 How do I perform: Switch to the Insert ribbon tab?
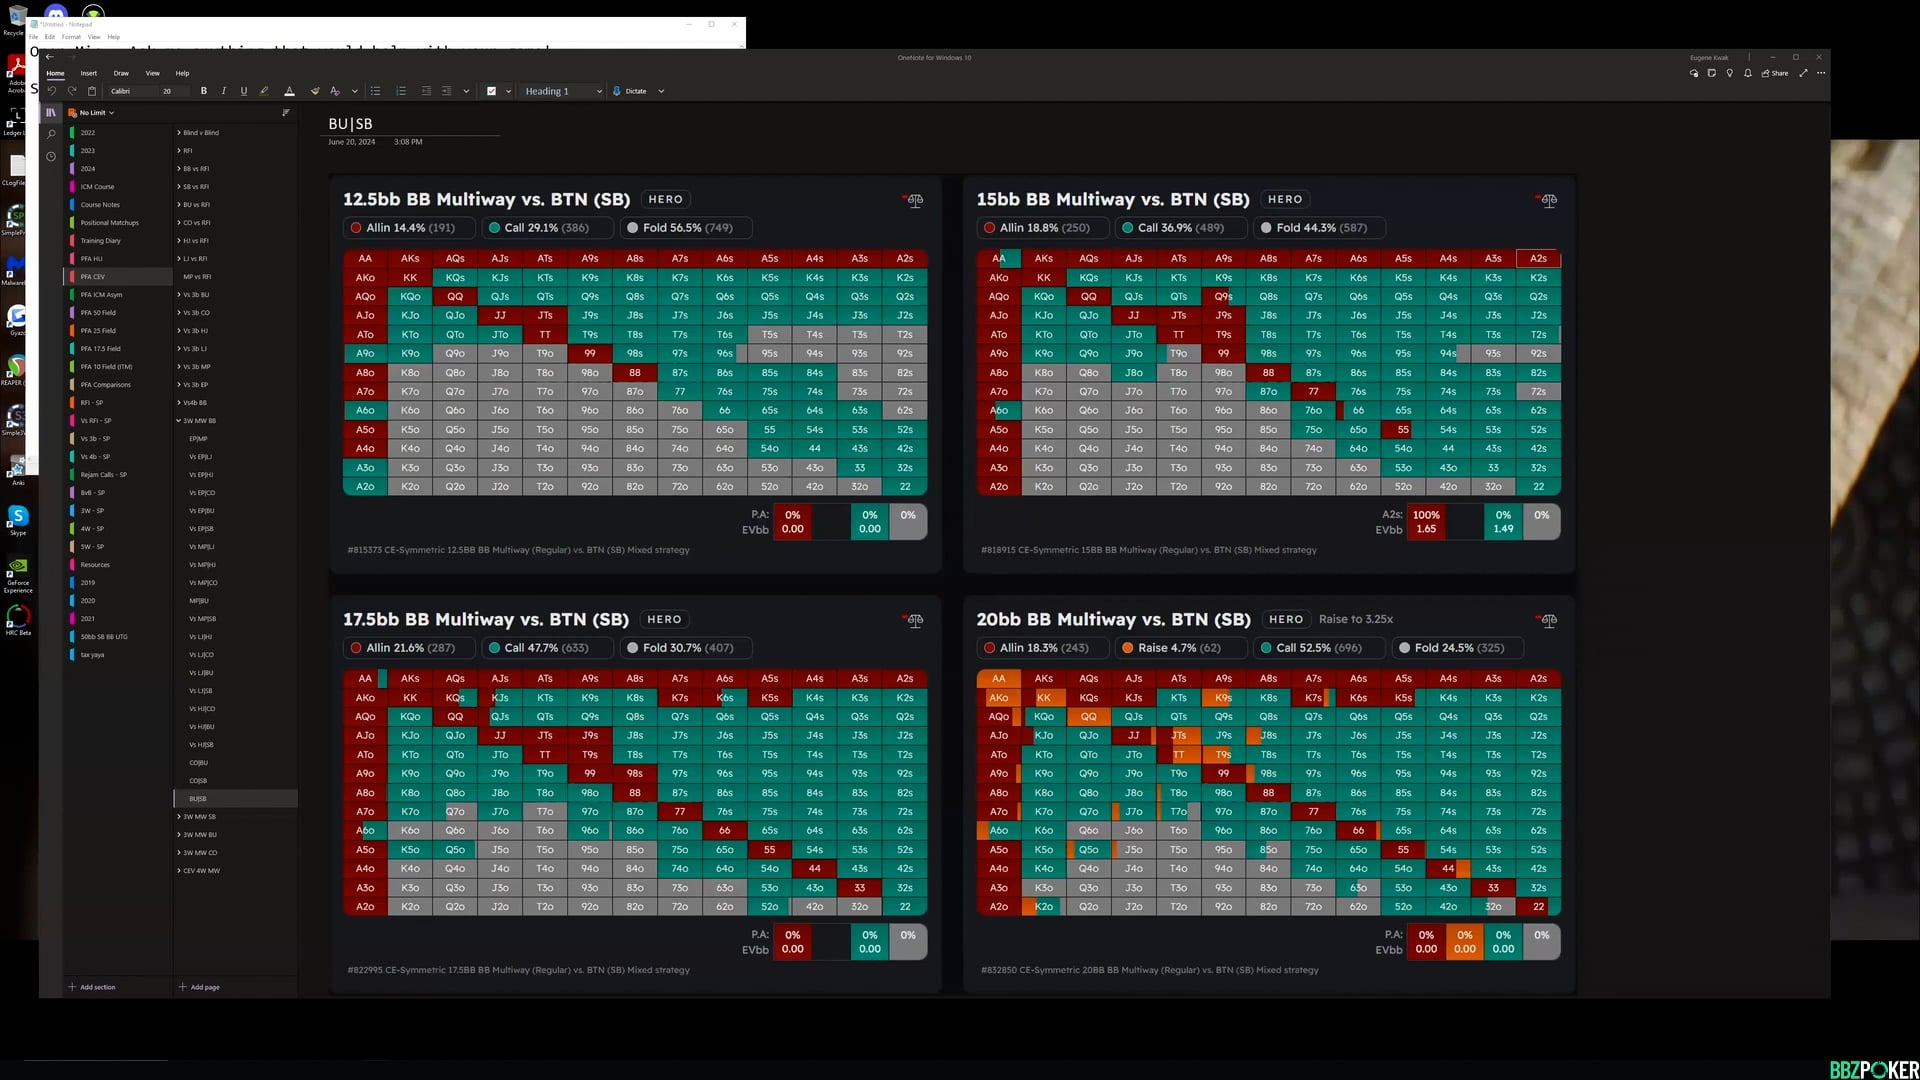coord(89,73)
